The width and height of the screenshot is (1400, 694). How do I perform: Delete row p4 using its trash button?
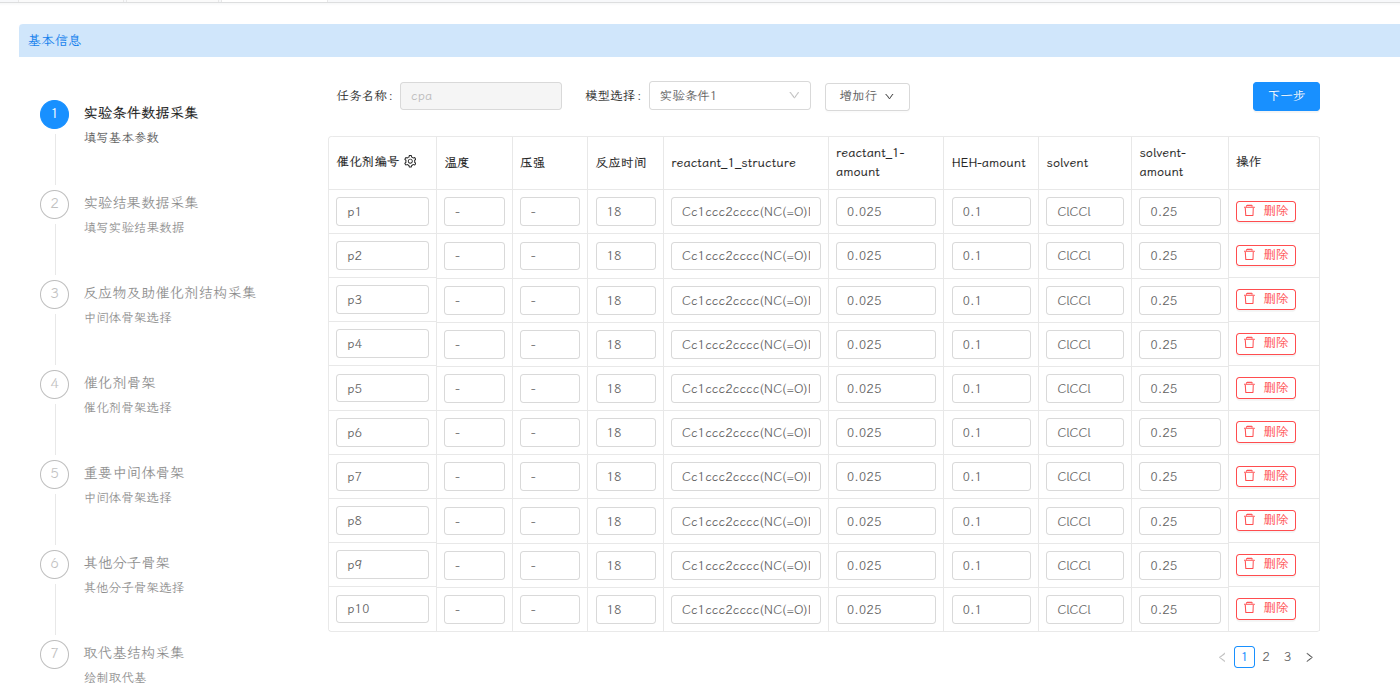click(1265, 343)
